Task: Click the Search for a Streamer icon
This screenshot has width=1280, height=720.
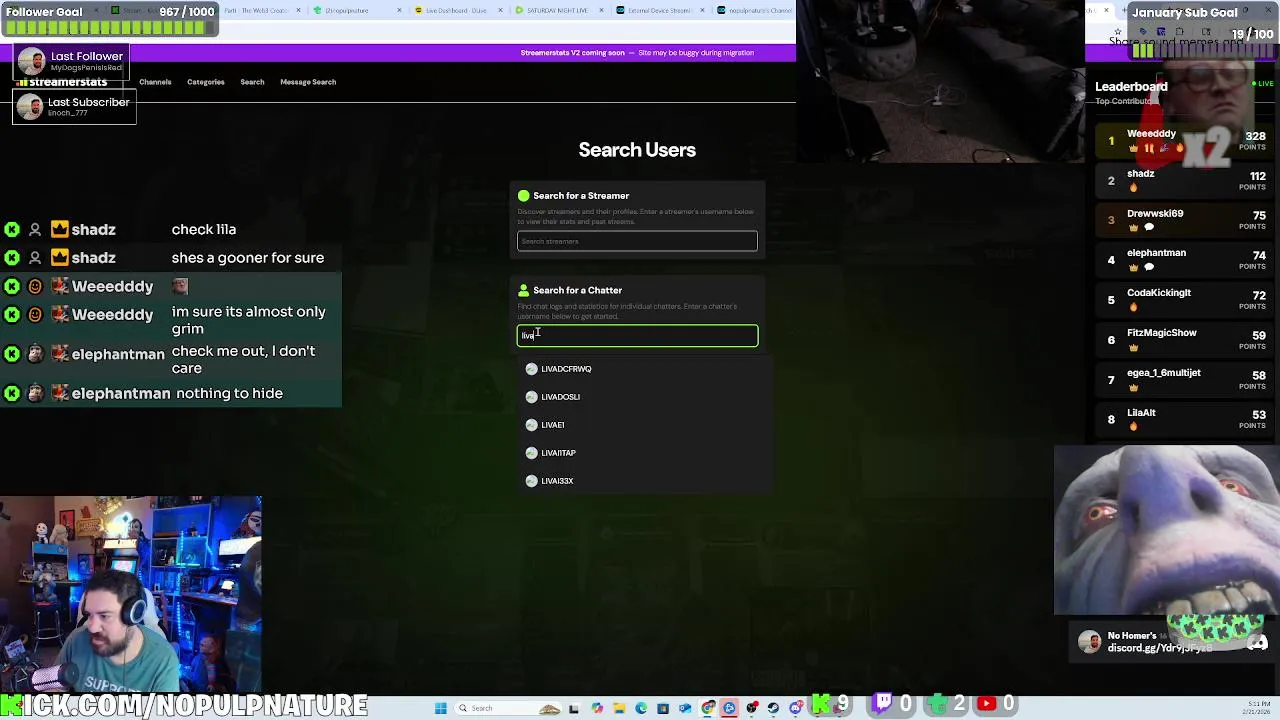Action: [523, 196]
